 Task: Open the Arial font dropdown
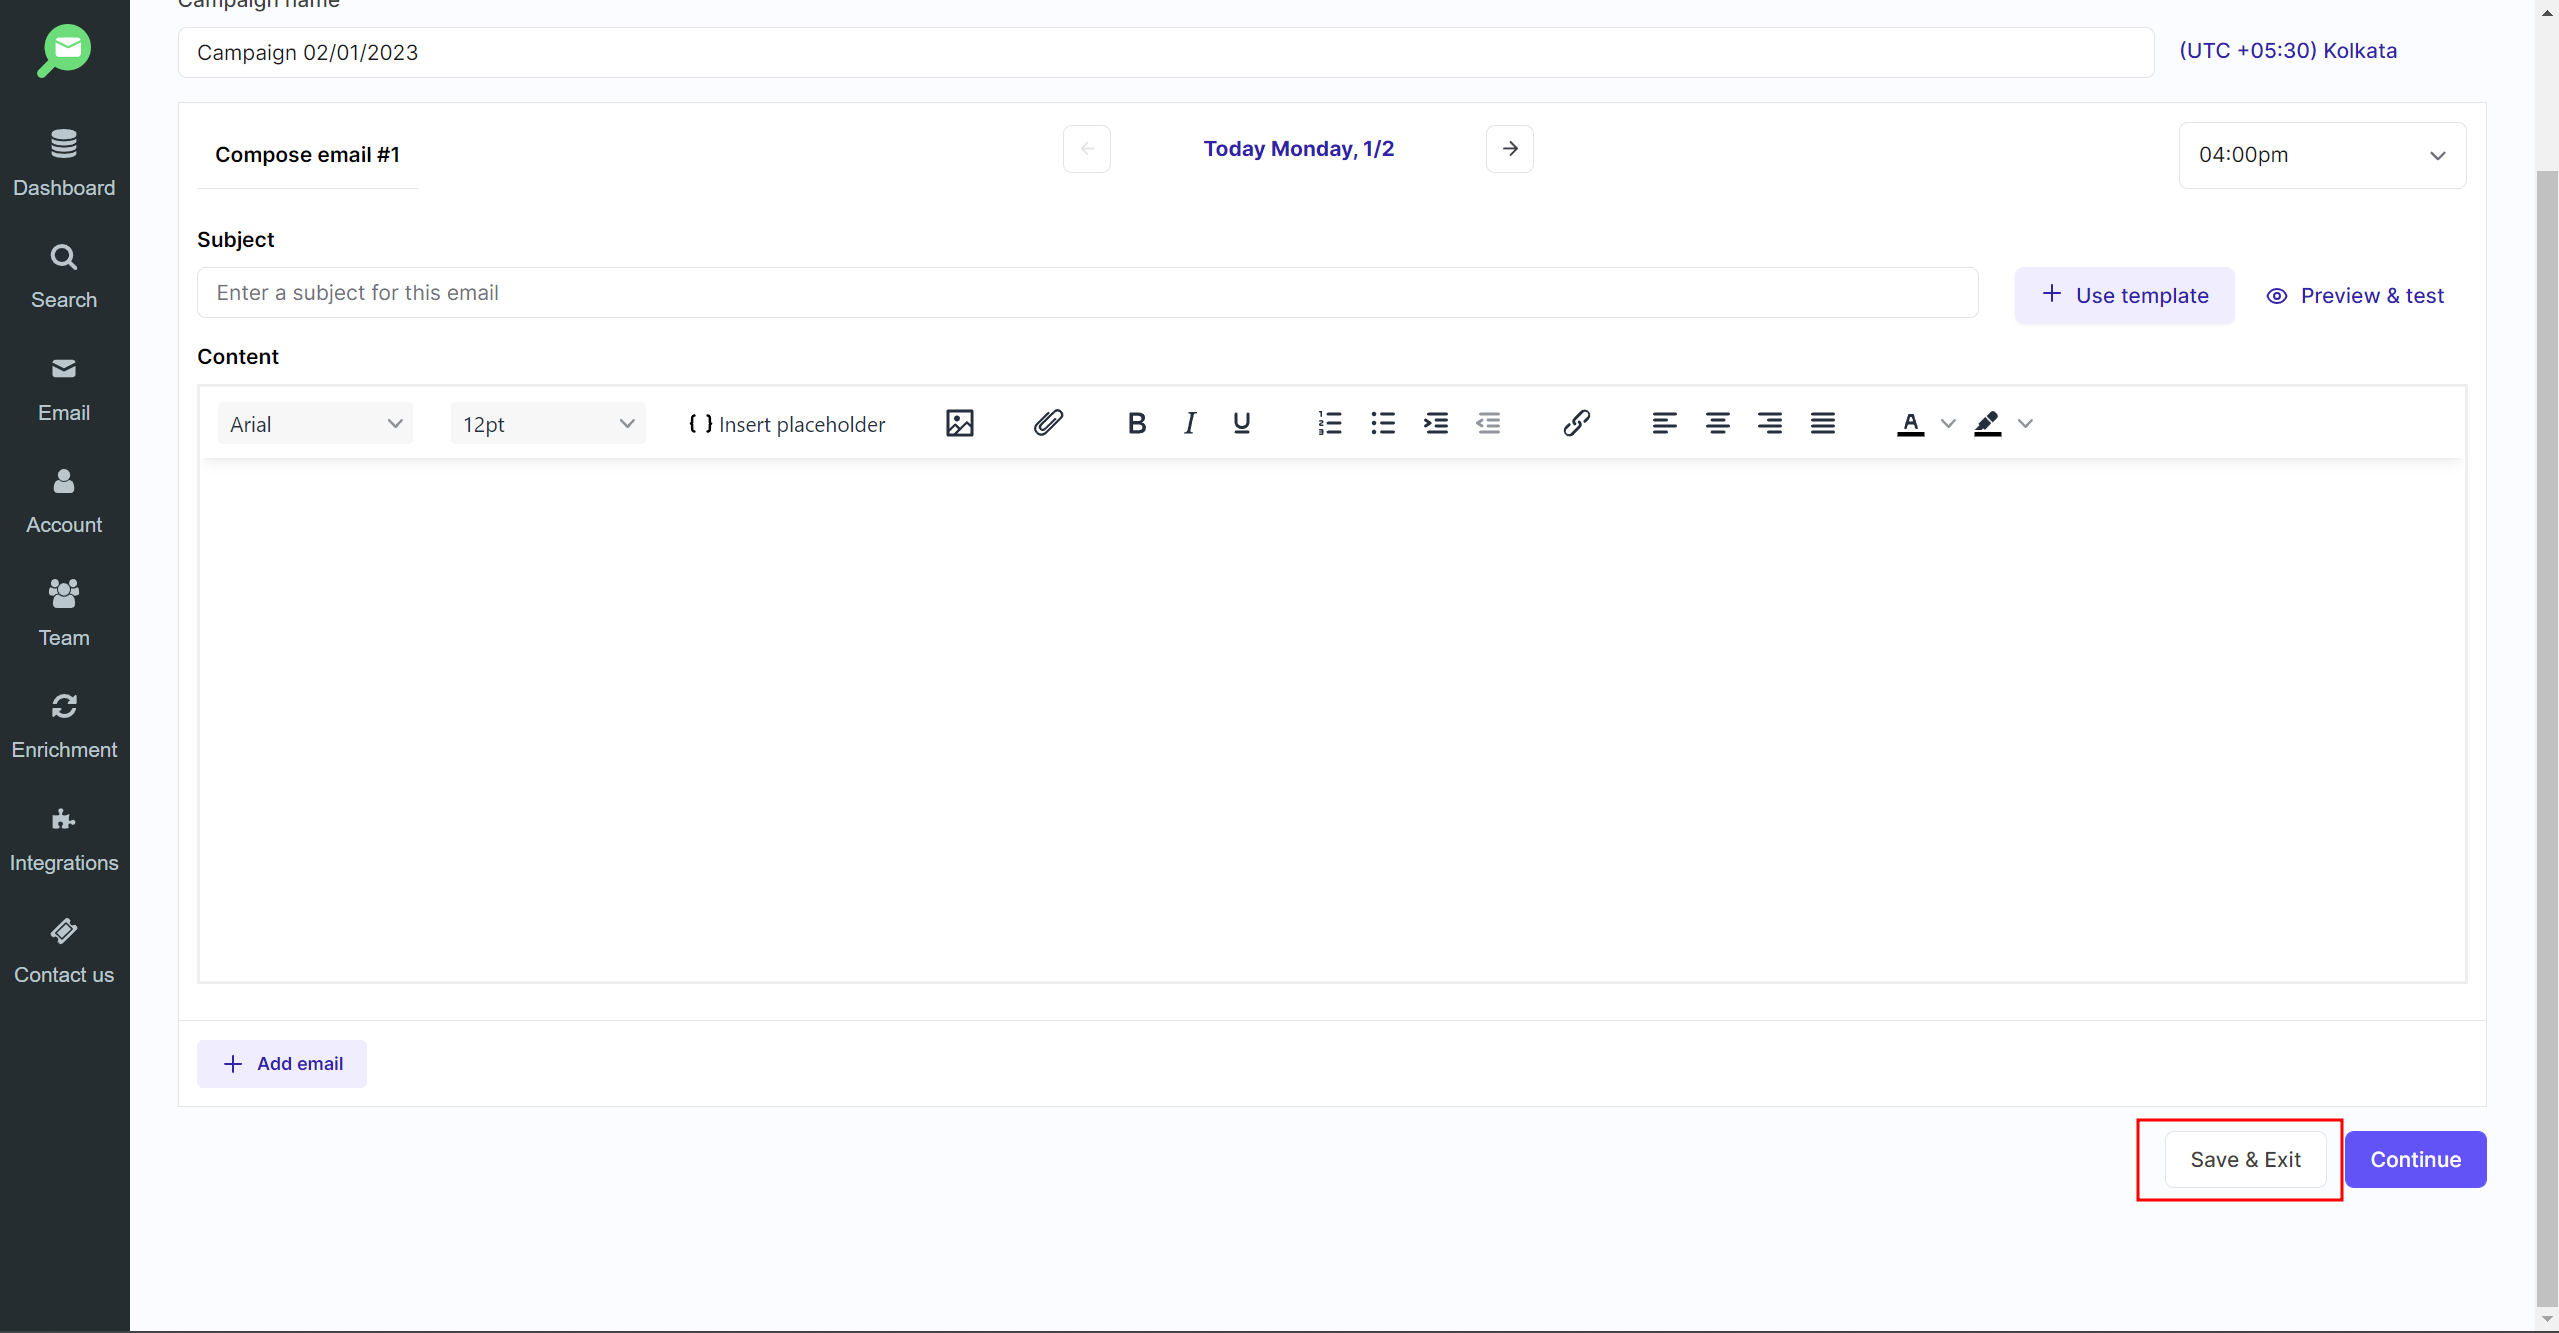(x=315, y=424)
